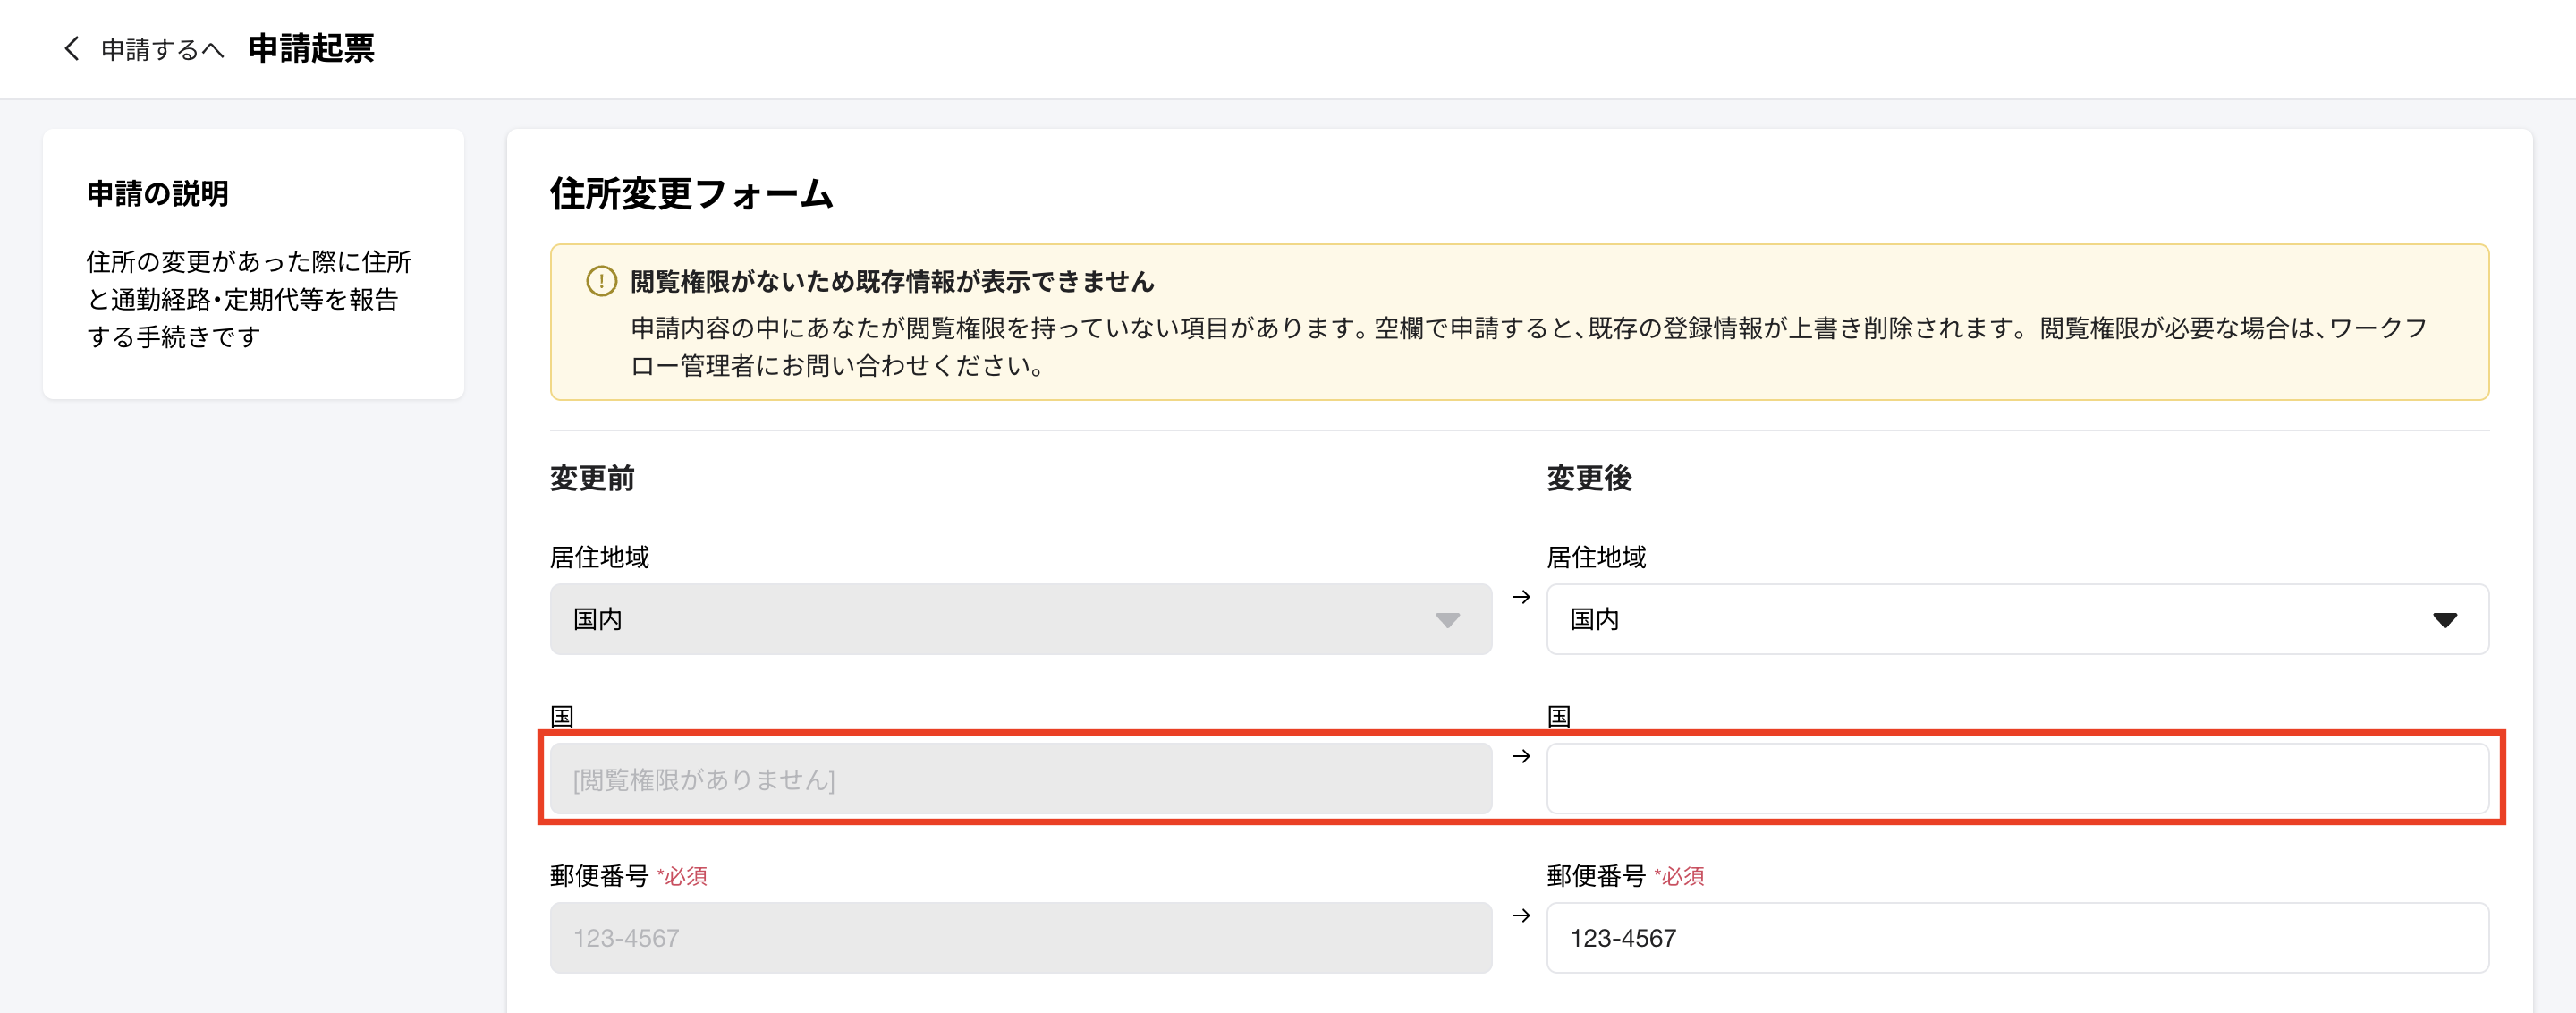Click the arrow icon between the 郵便番号 fields
The width and height of the screenshot is (2576, 1013).
(1521, 915)
